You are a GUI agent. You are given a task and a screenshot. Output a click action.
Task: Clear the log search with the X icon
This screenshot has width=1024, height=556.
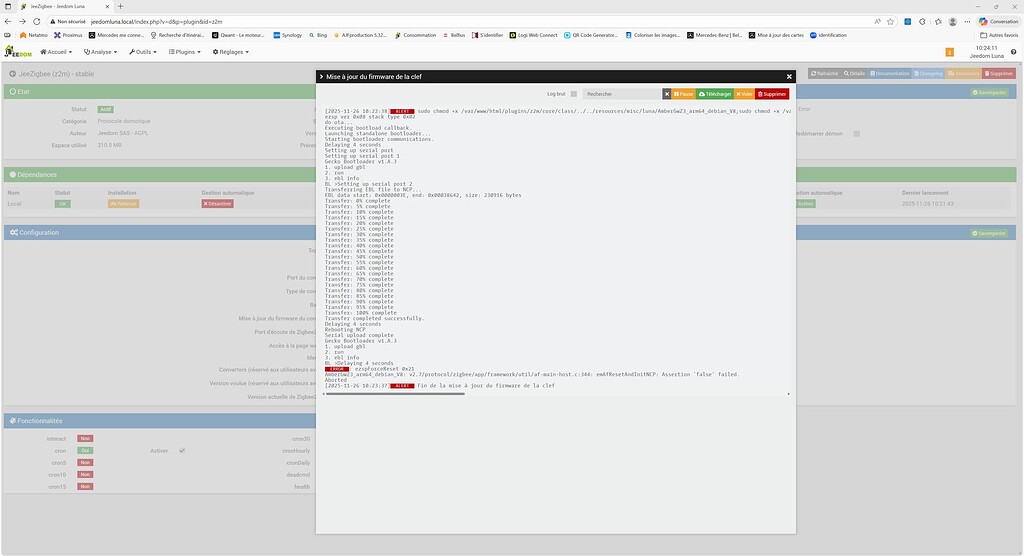coord(667,94)
